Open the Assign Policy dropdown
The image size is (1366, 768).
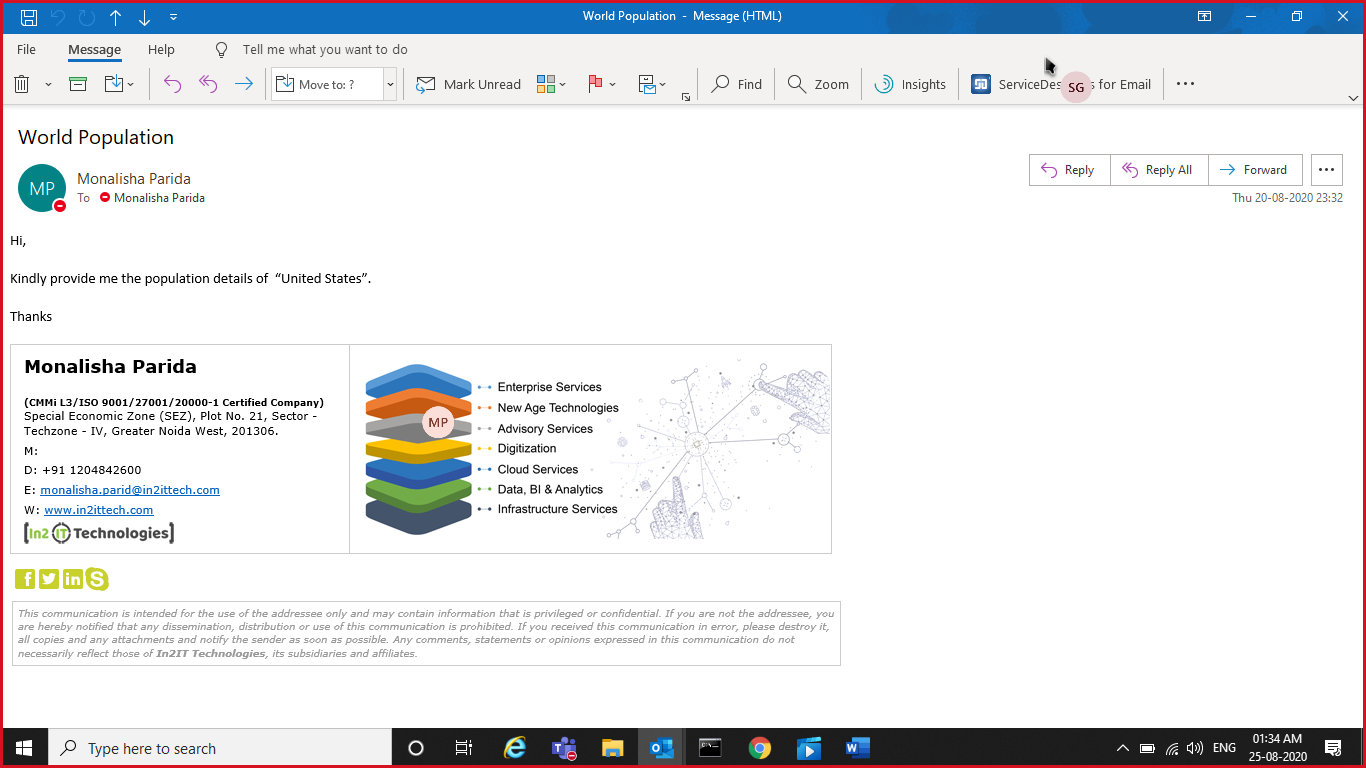click(652, 84)
